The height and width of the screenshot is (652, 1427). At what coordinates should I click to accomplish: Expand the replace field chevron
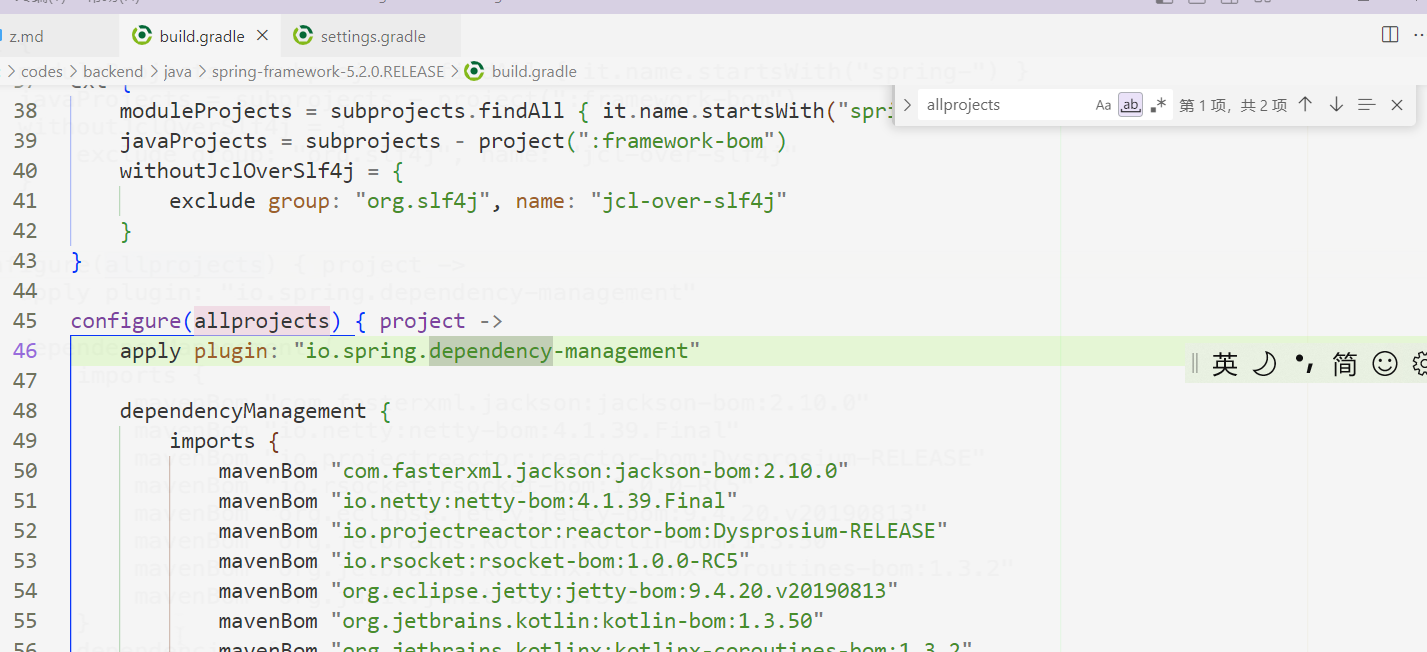(x=907, y=105)
